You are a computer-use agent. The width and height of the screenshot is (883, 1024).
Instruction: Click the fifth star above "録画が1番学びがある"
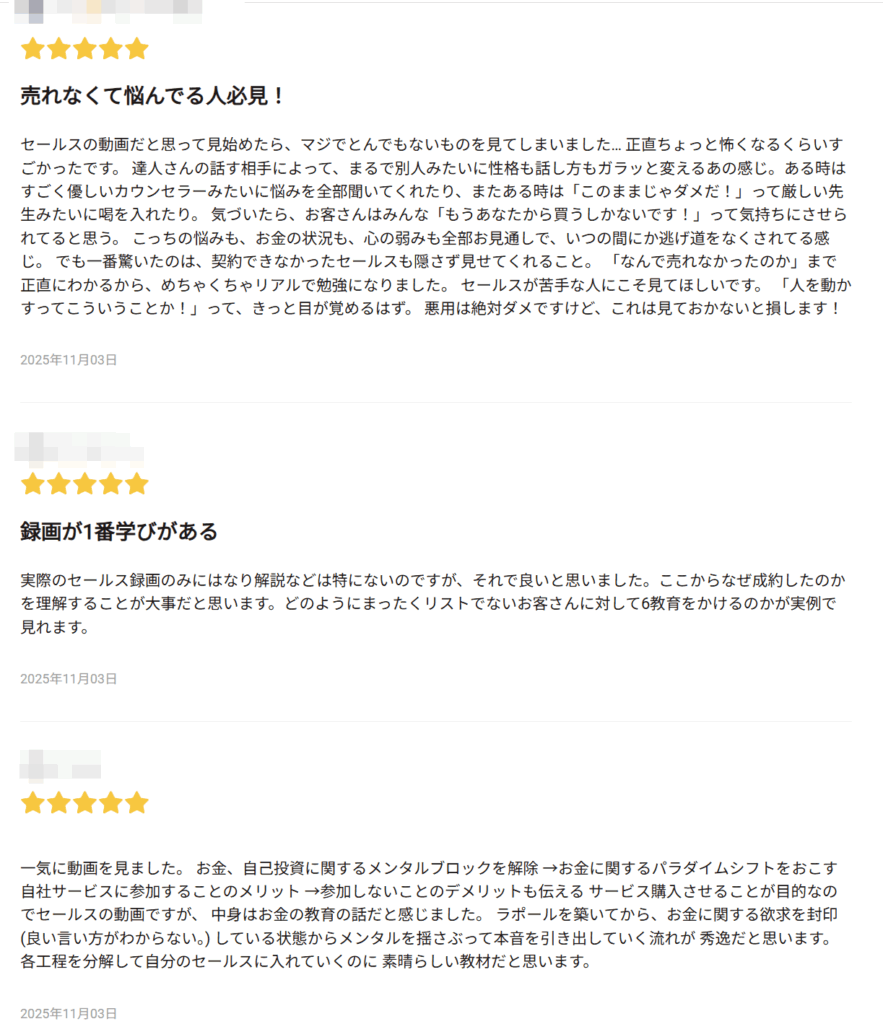click(x=137, y=485)
